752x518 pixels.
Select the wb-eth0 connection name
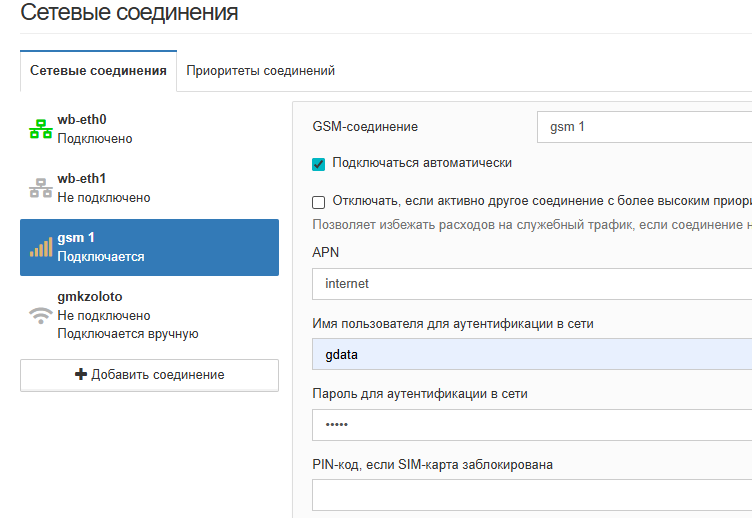[x=82, y=120]
